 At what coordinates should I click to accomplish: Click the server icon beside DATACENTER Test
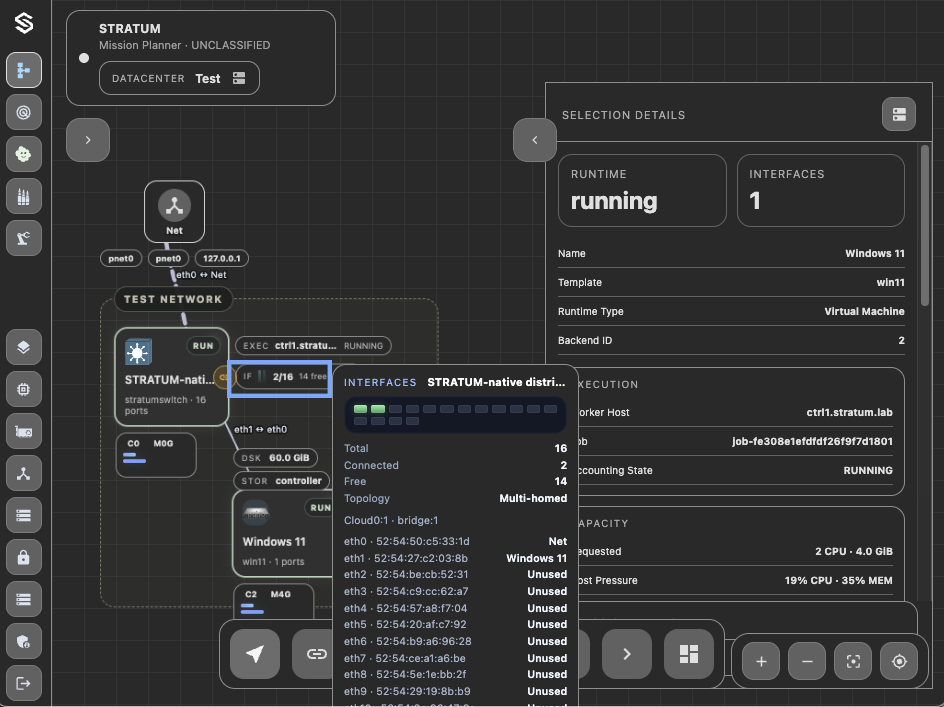click(x=239, y=78)
